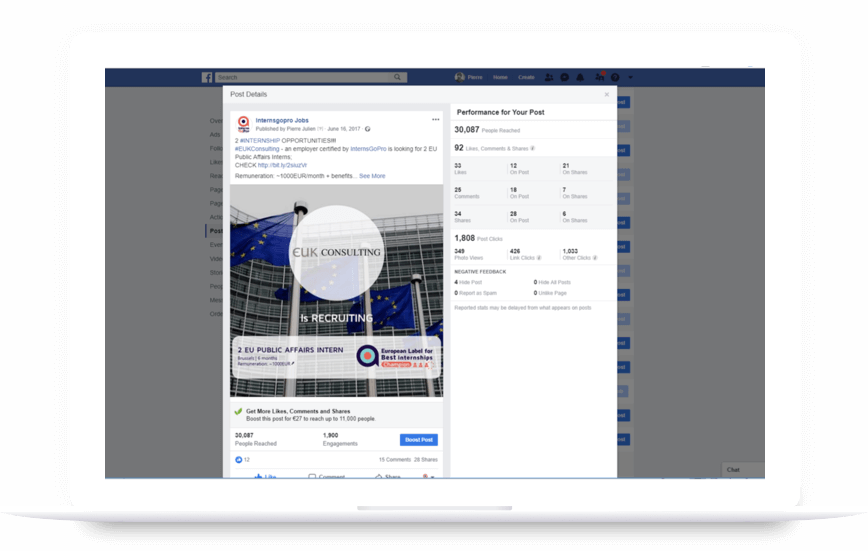Click the 30,087 People Reached stat
The width and height of the screenshot is (868, 551).
487,130
